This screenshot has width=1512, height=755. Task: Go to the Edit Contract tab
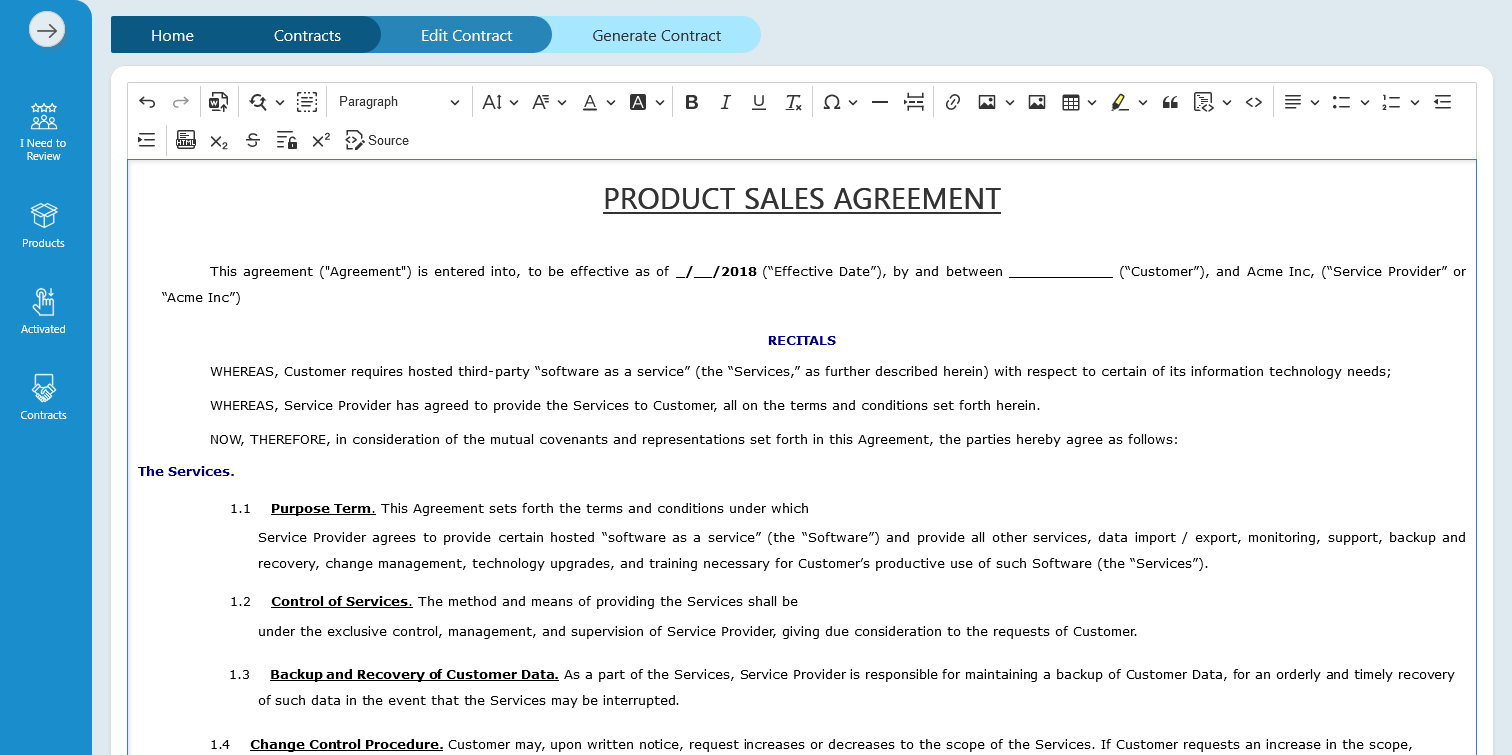tap(466, 35)
